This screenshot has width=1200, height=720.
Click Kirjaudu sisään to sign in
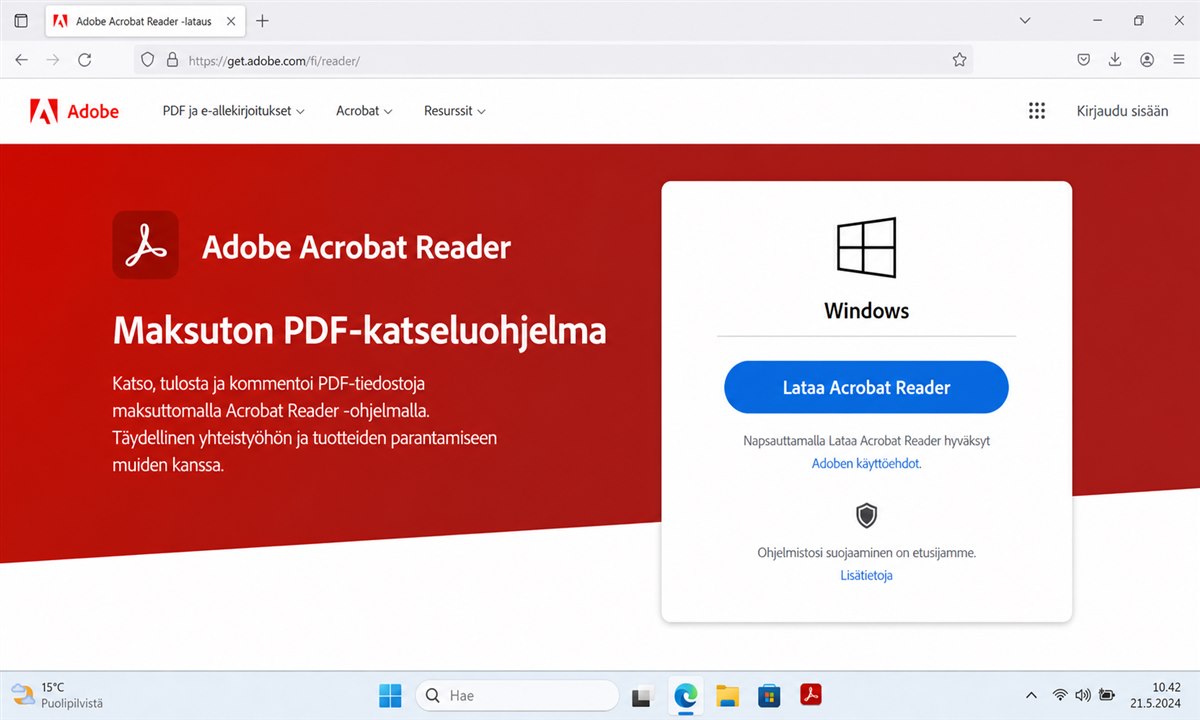point(1122,111)
